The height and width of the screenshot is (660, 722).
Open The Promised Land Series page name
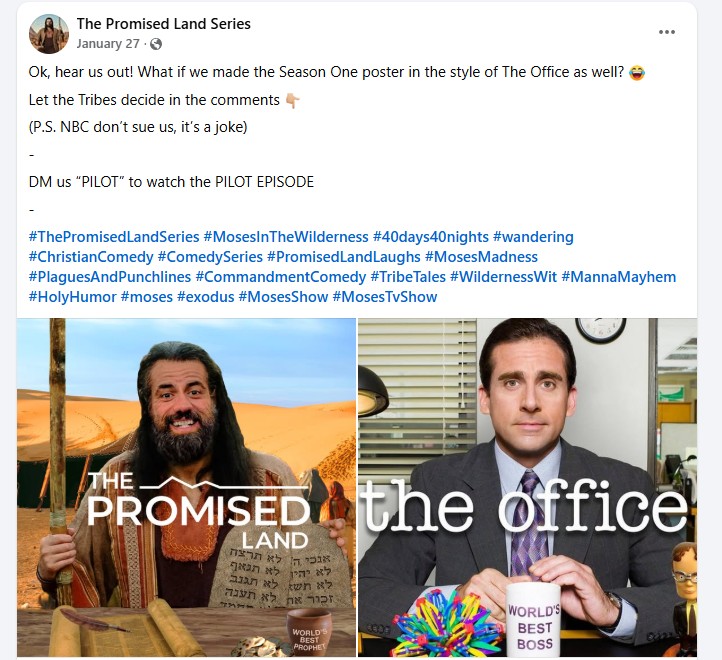tap(163, 23)
